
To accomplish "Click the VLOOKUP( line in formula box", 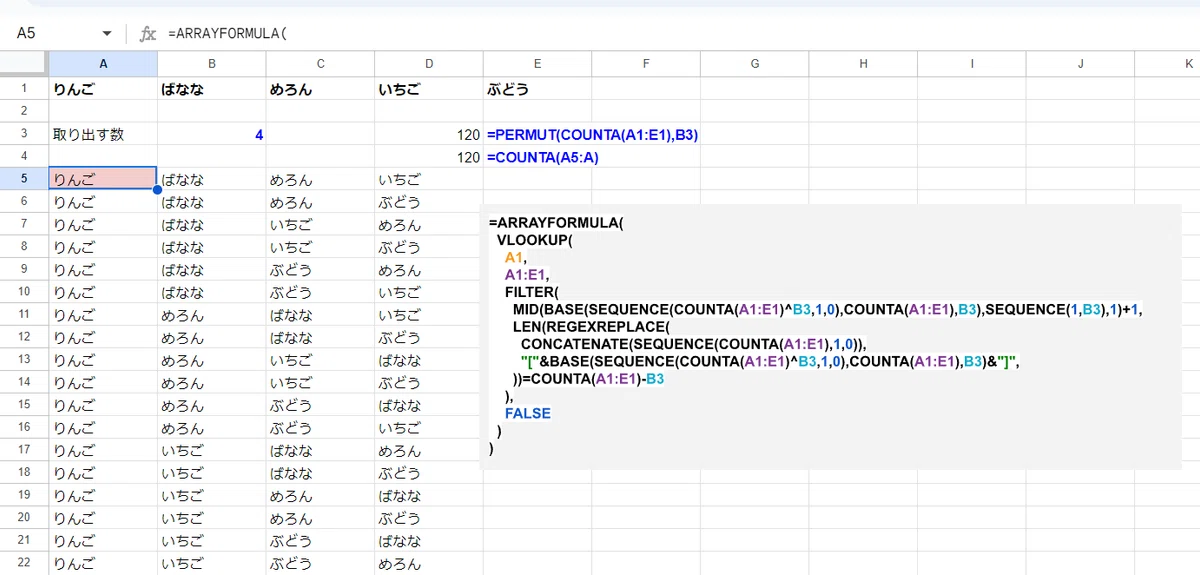I will pos(535,240).
